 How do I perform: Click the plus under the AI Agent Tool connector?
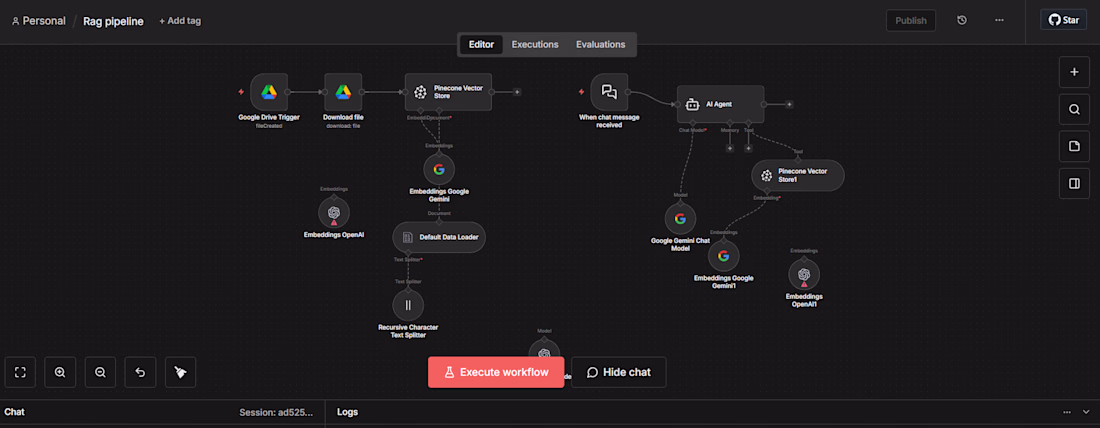749,148
